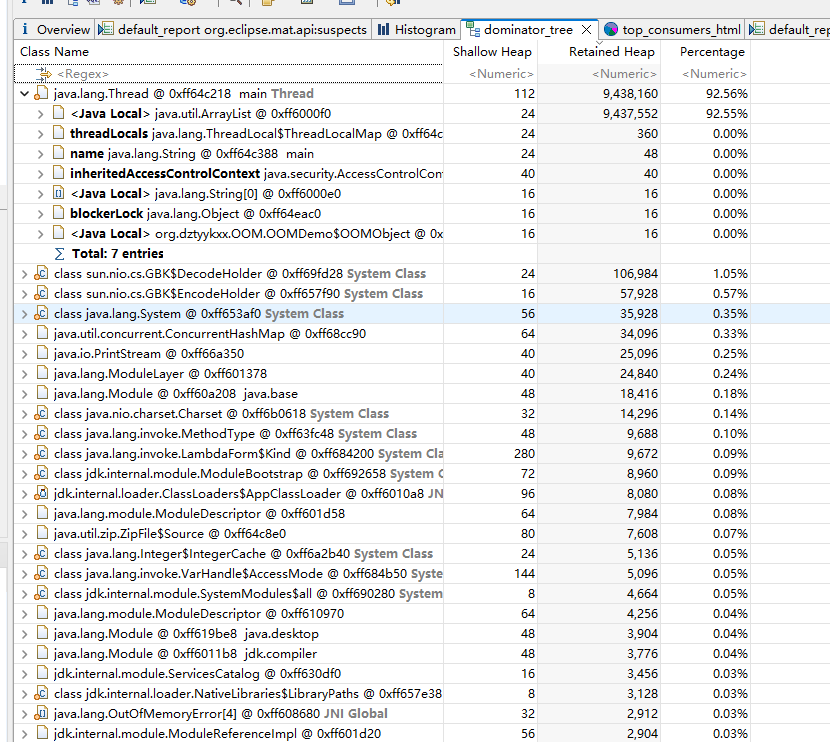Click the AppClassLoader object icon
The height and width of the screenshot is (742, 830).
coord(41,493)
